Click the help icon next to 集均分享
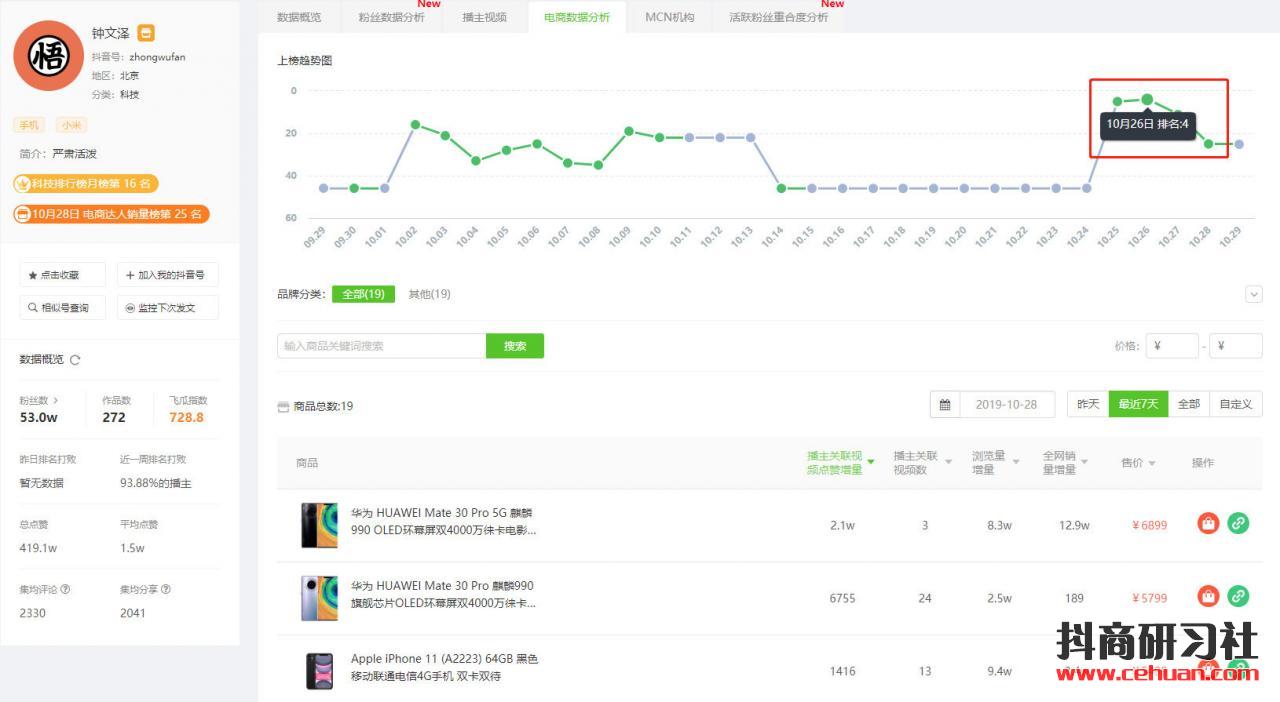Image resolution: width=1280 pixels, height=702 pixels. coord(165,590)
